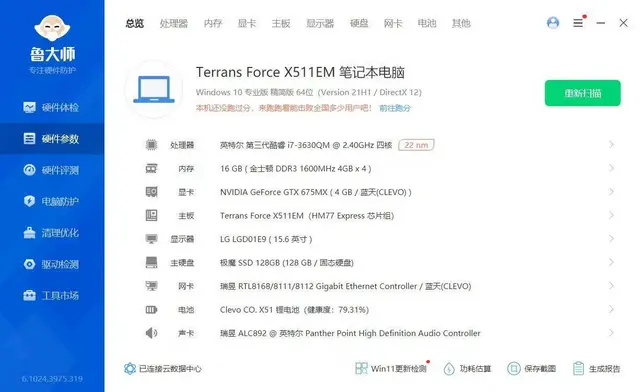Click 保存截图
This screenshot has width=640, height=392.
pyautogui.click(x=531, y=369)
